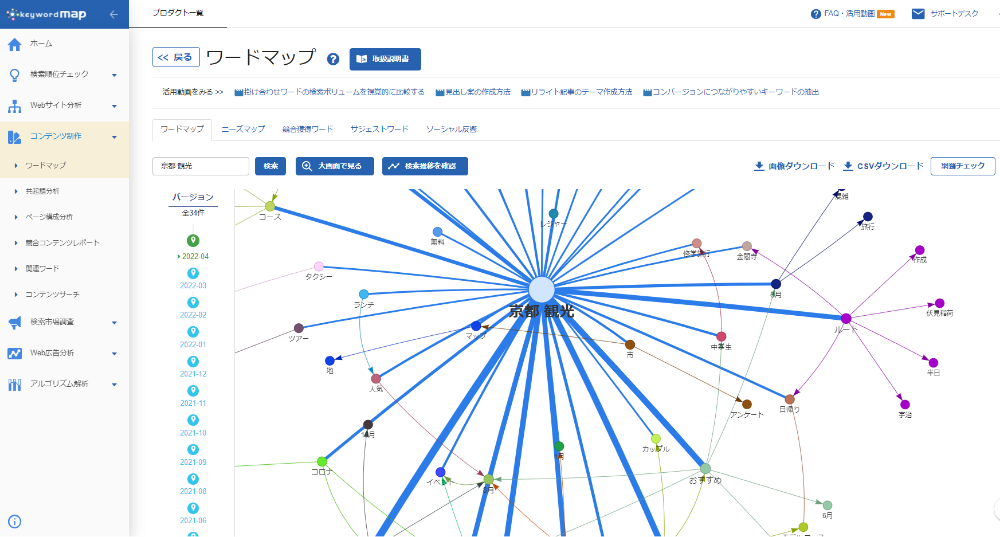The width and height of the screenshot is (1000, 537).
Task: Open the info icon at sidebar bottom
Action: pos(15,522)
